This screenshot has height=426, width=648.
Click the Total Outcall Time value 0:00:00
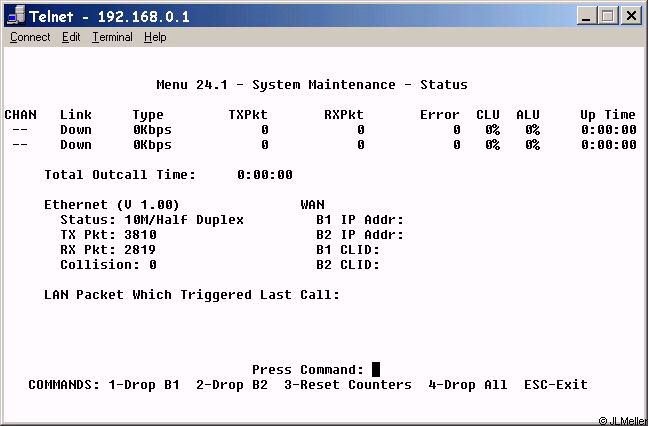(x=265, y=175)
